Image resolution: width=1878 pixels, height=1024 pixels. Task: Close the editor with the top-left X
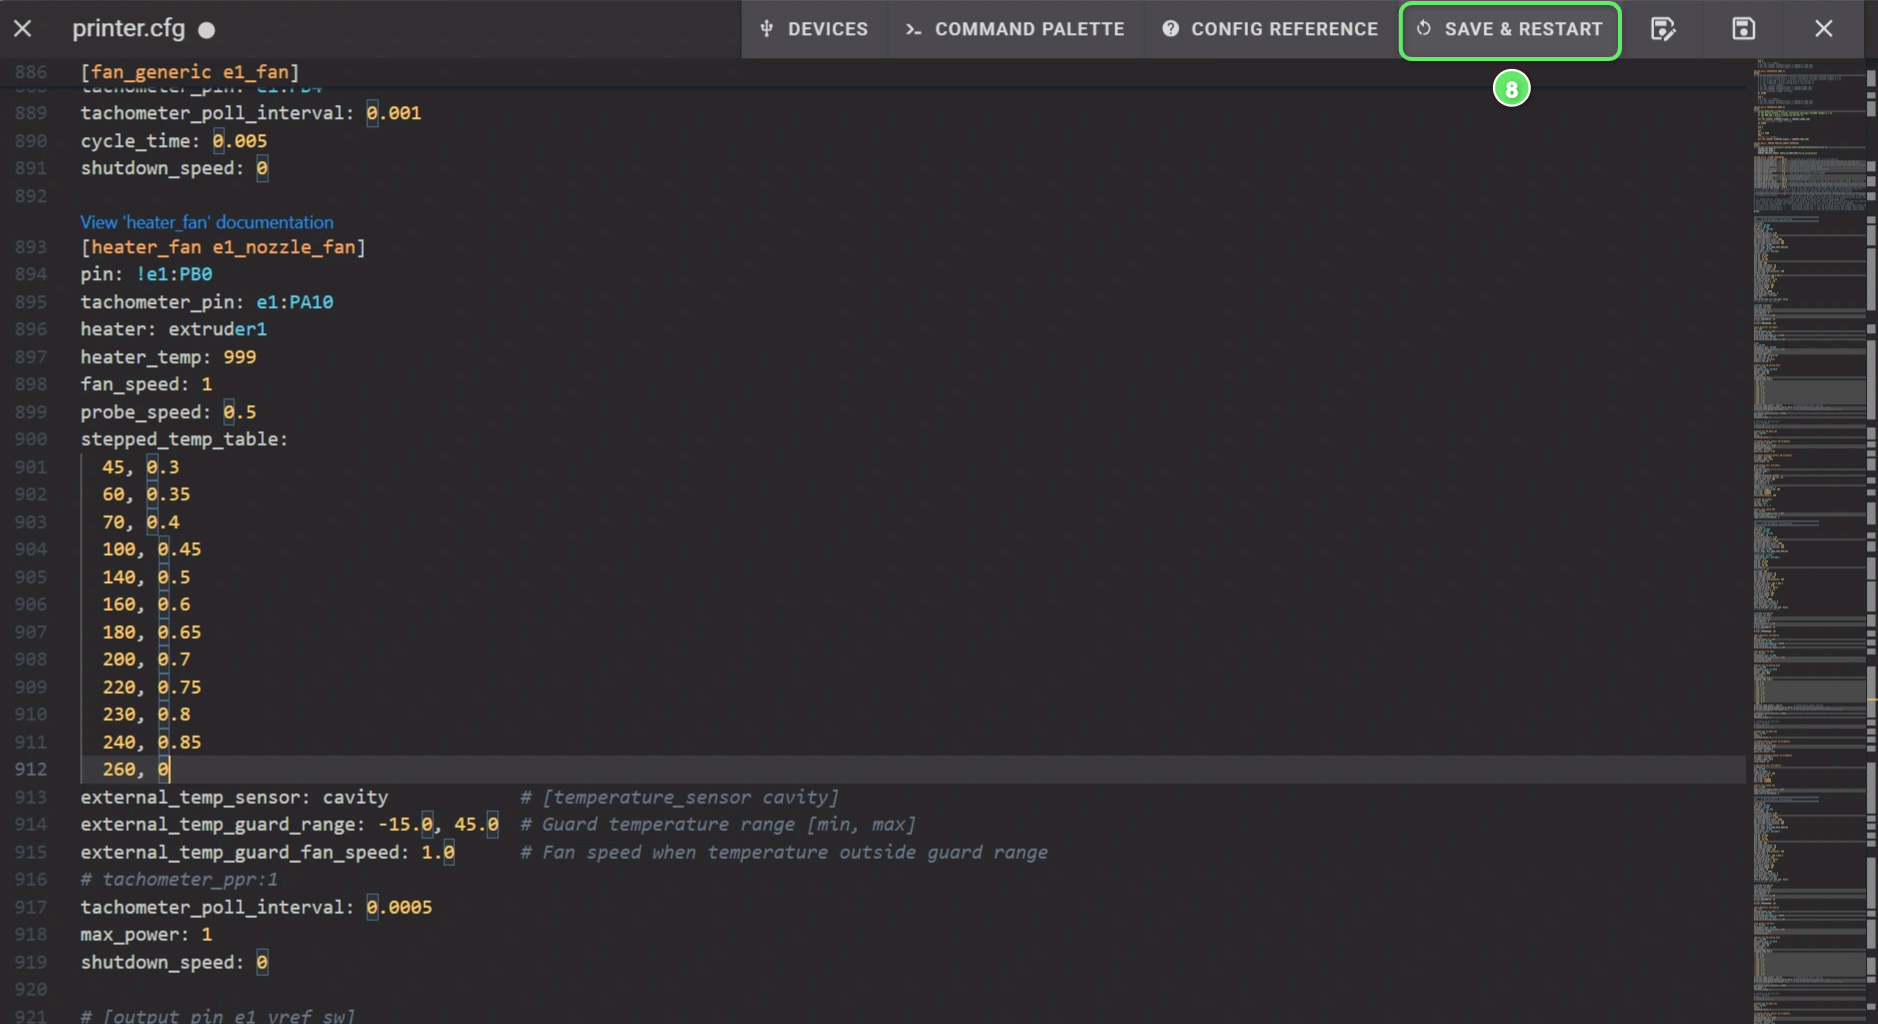pyautogui.click(x=23, y=29)
